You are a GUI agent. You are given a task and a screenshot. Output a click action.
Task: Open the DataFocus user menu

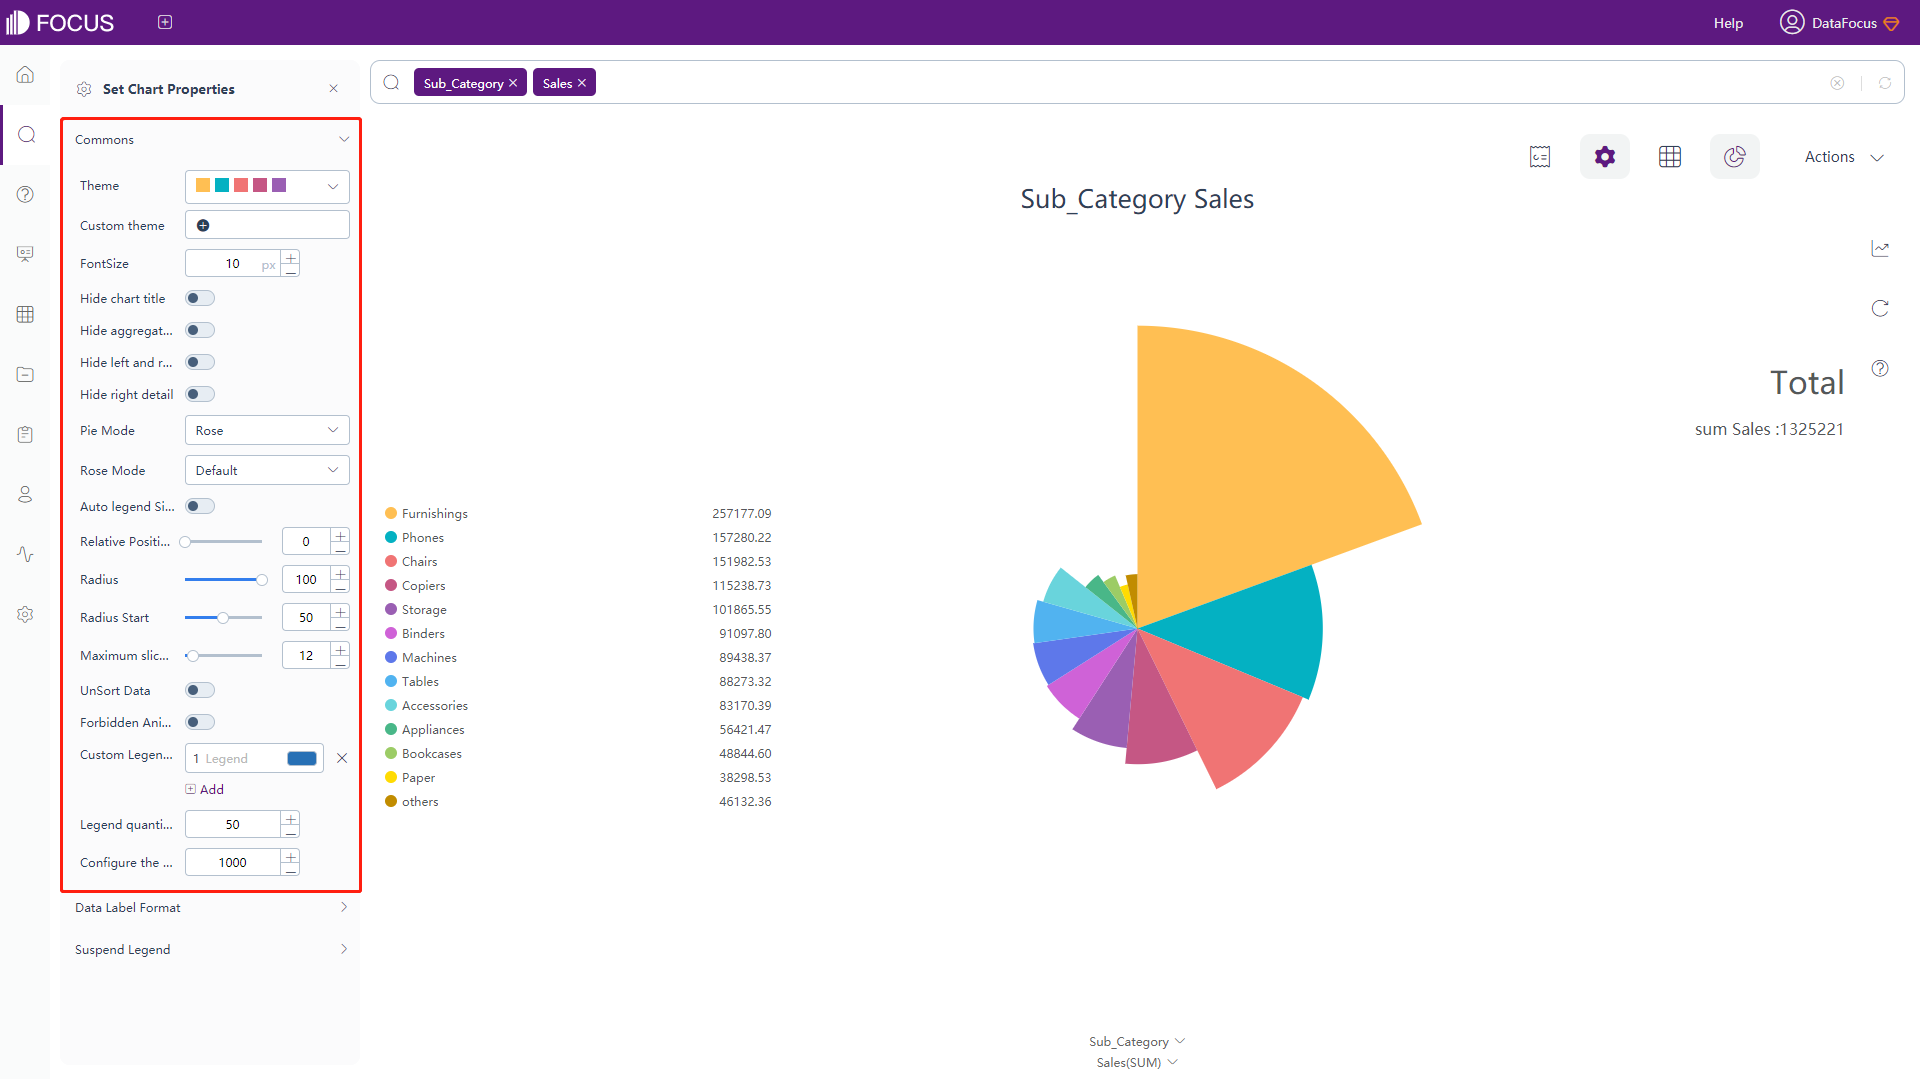coord(1840,22)
